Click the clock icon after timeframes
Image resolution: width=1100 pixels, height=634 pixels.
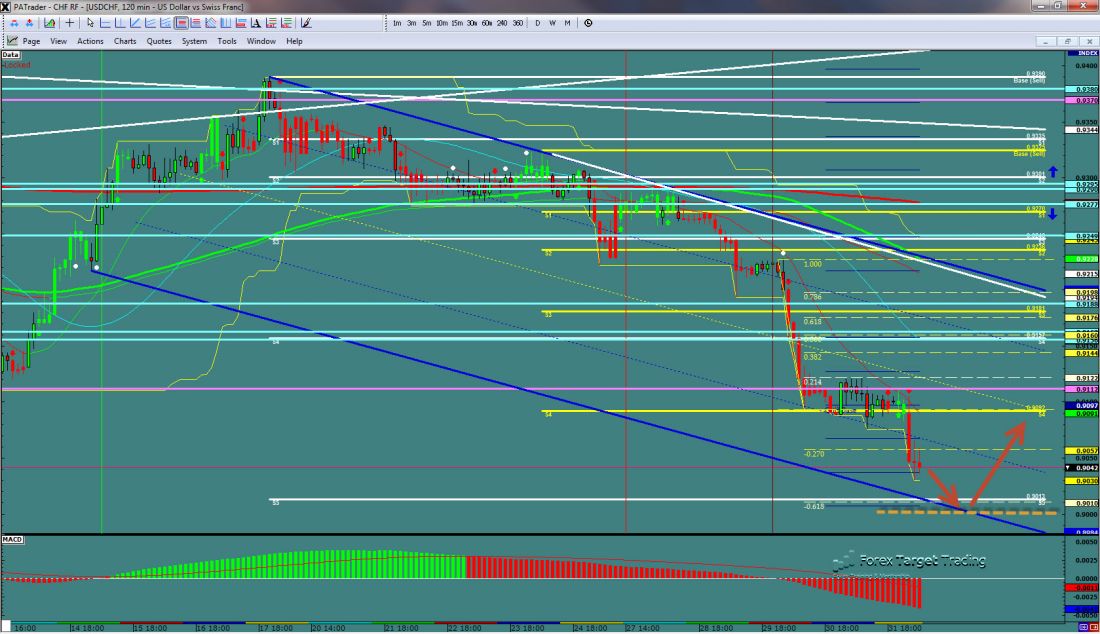[x=586, y=22]
